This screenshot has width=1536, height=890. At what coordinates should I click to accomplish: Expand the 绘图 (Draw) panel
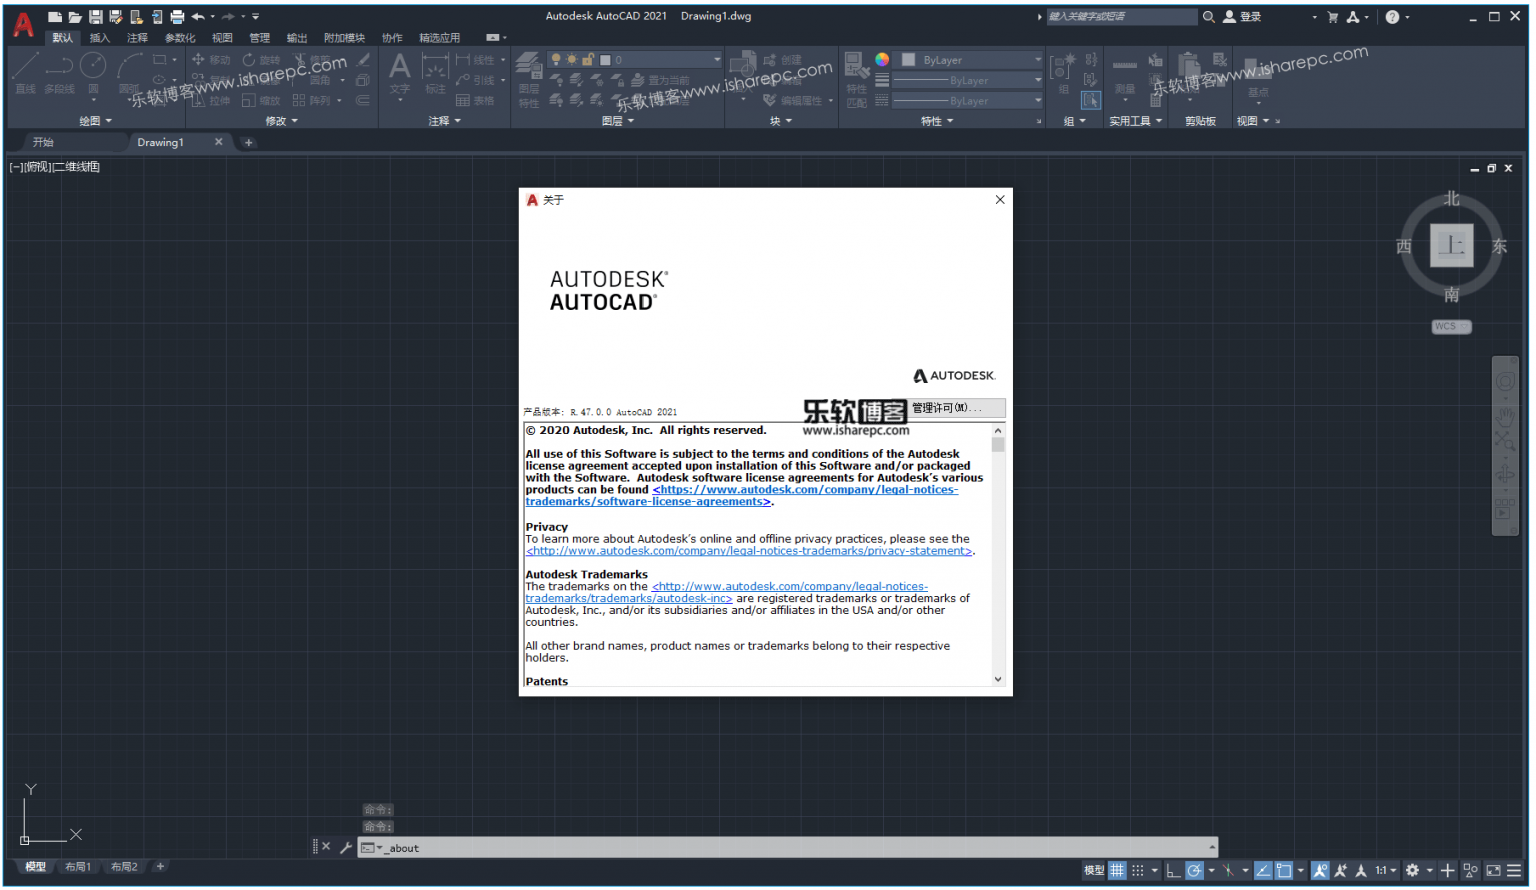point(96,121)
